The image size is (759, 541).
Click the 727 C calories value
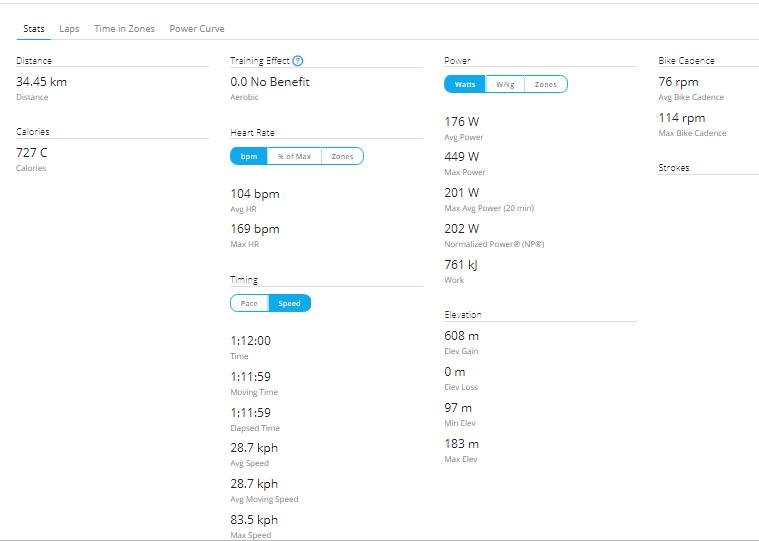point(32,153)
